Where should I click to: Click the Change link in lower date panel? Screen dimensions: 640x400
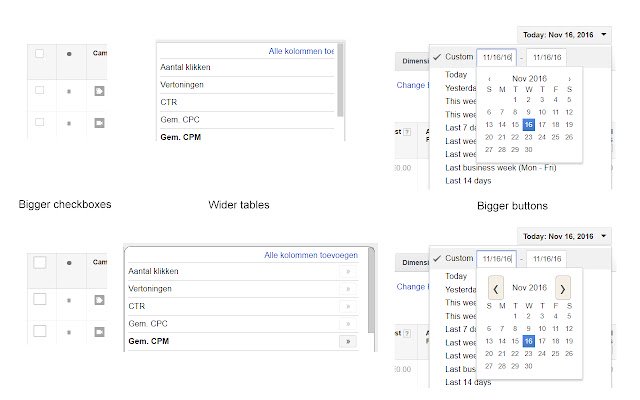pos(411,287)
